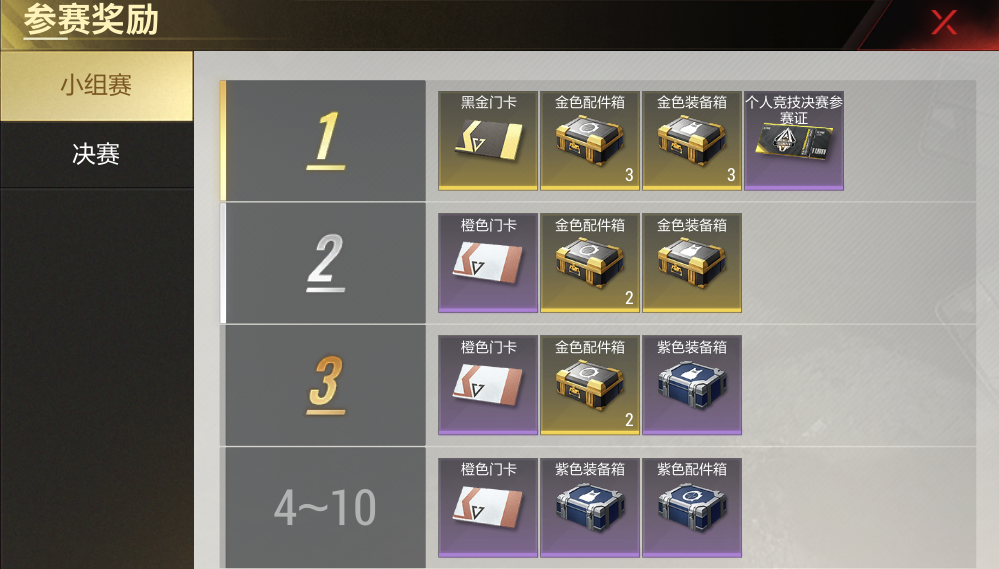Select the 小组赛 tab

(x=96, y=86)
